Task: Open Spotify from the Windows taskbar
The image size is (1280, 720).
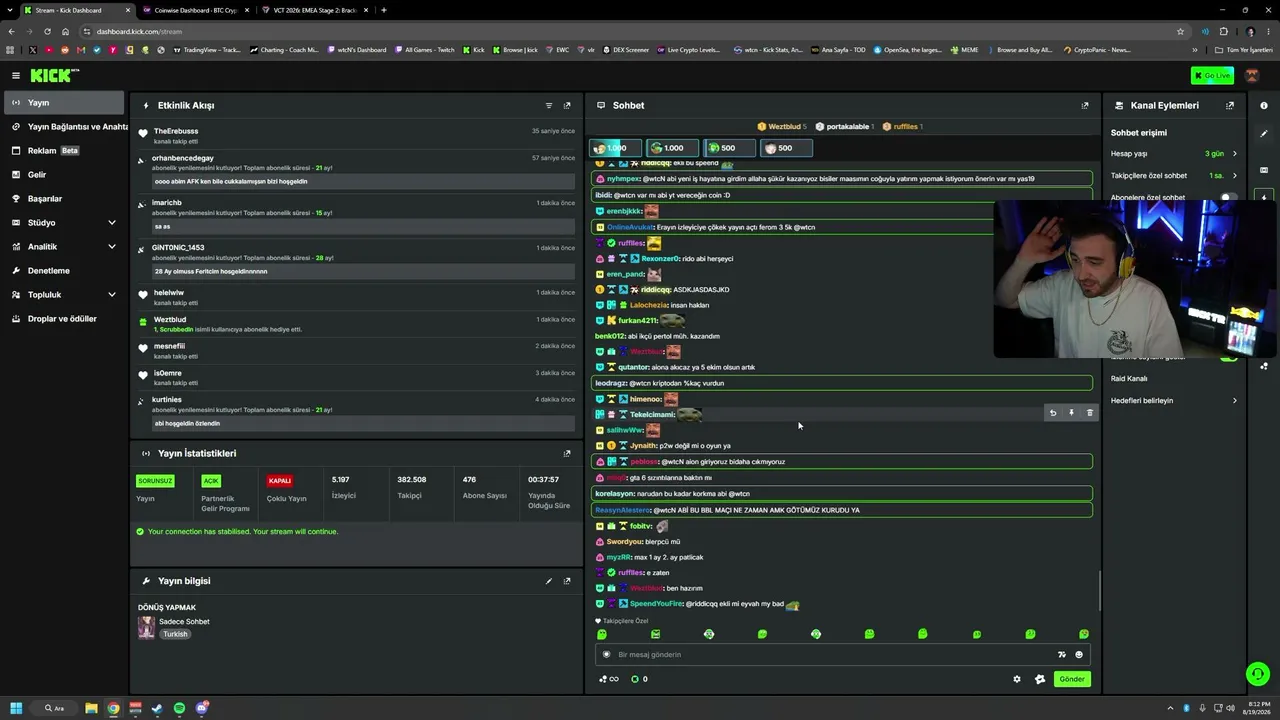Action: click(180, 708)
